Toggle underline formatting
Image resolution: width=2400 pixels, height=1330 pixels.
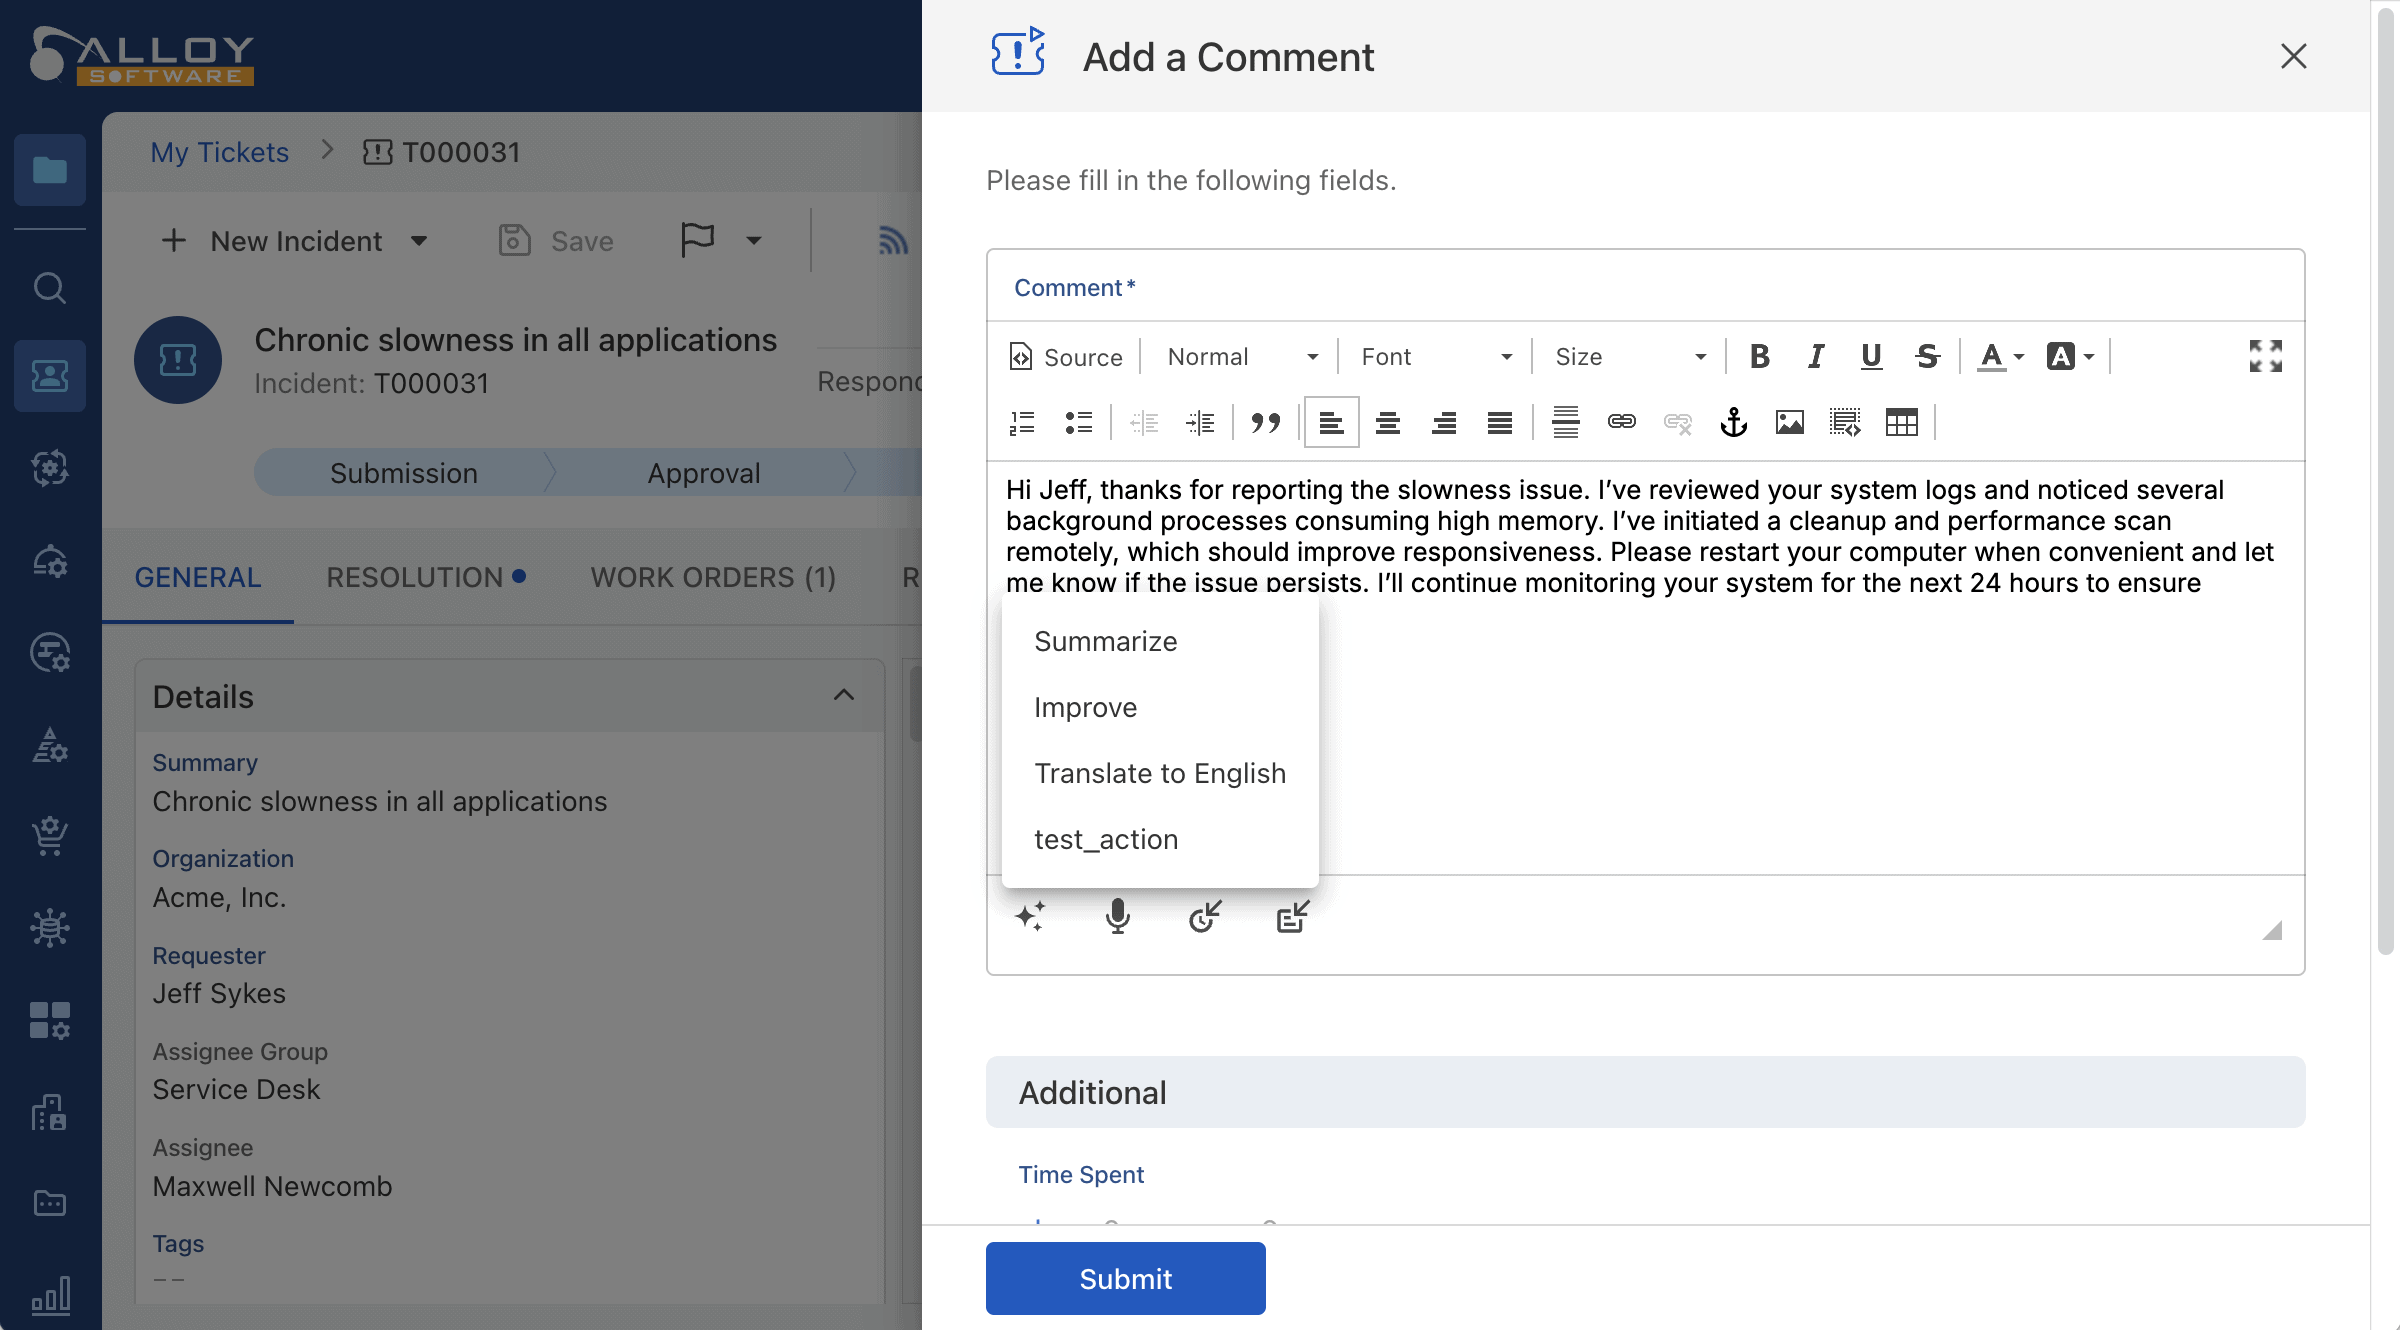[x=1871, y=356]
